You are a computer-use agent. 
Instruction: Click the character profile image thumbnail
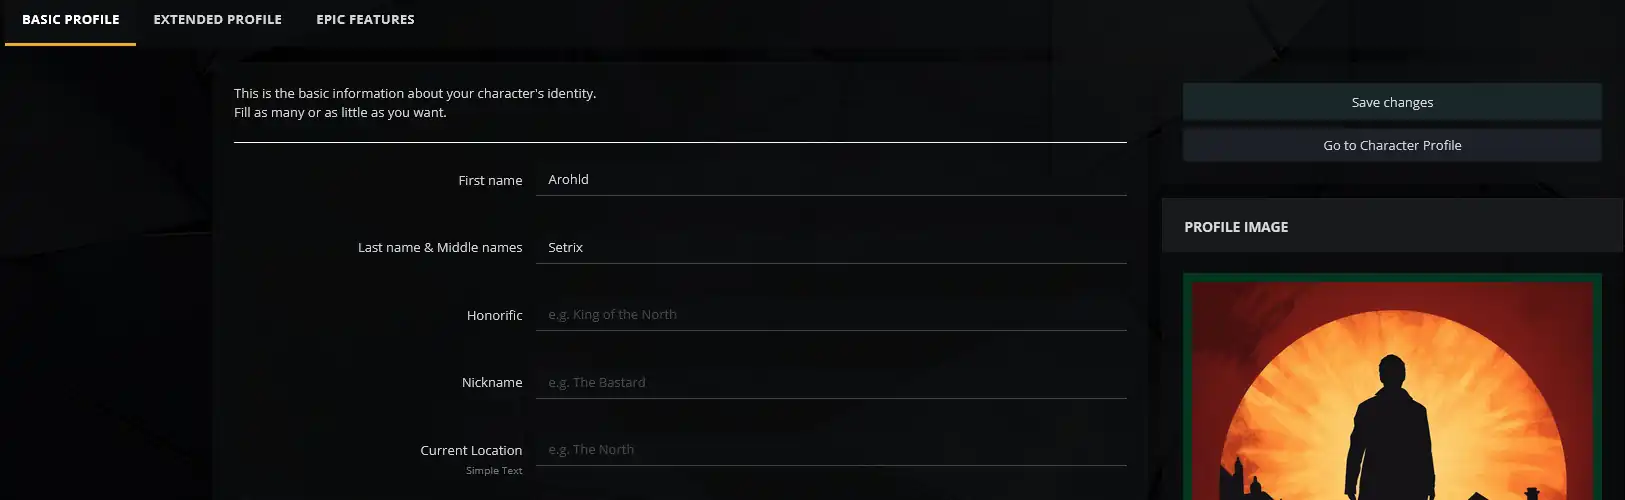[1392, 390]
